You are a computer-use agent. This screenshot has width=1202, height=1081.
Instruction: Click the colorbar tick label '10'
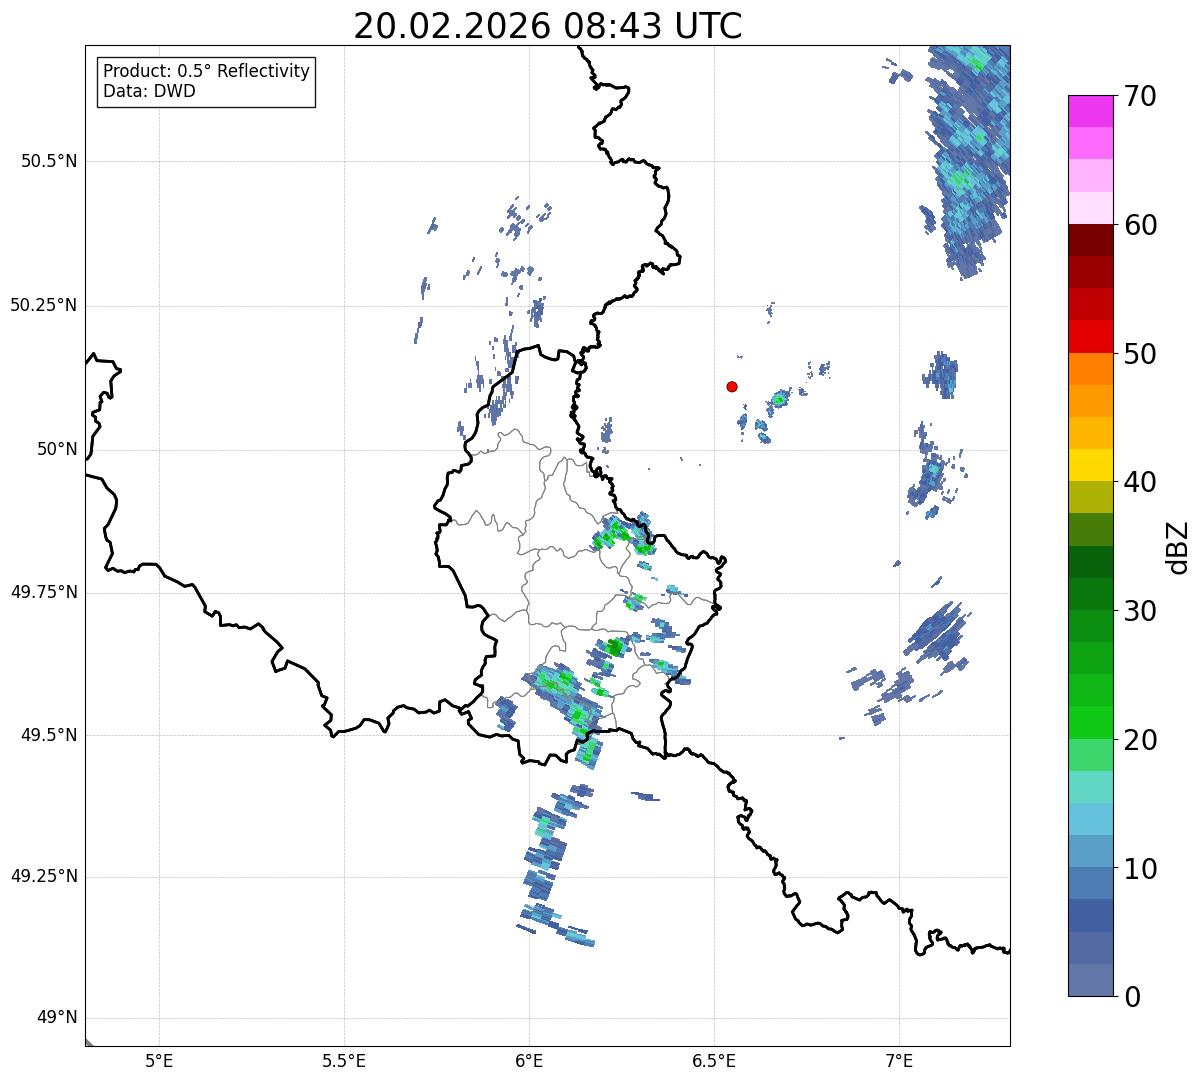(x=1140, y=868)
